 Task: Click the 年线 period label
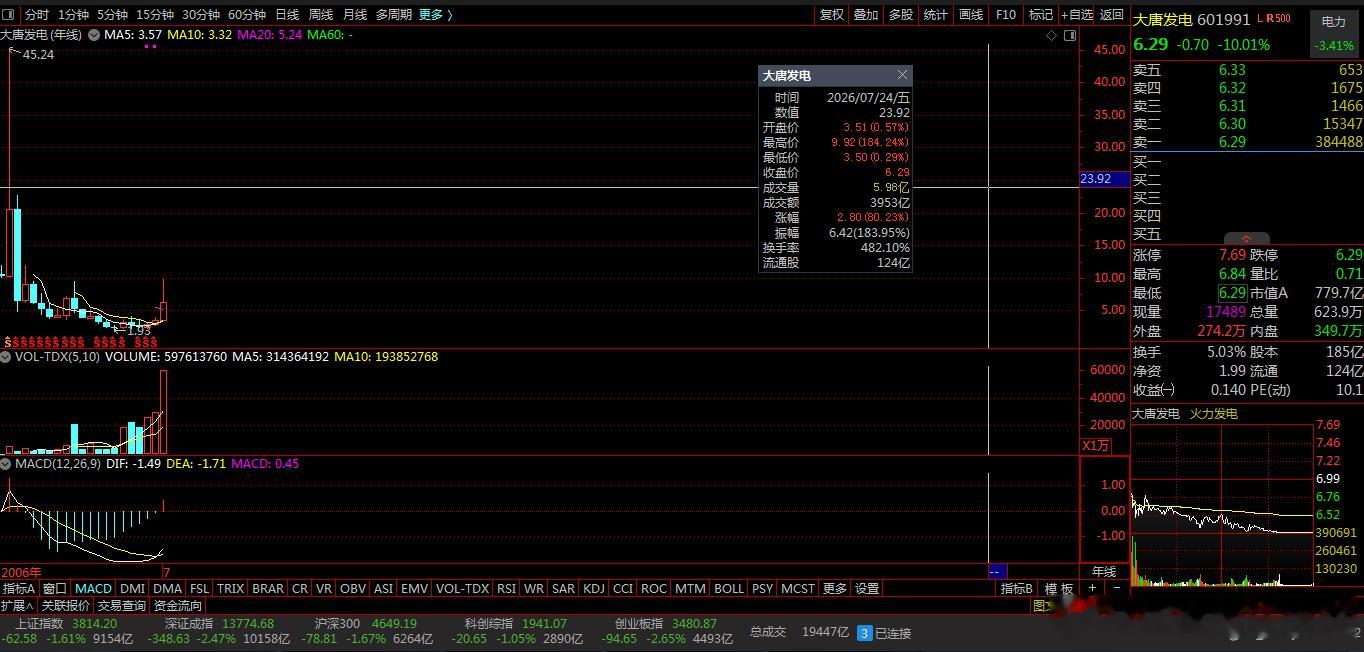pos(1104,572)
